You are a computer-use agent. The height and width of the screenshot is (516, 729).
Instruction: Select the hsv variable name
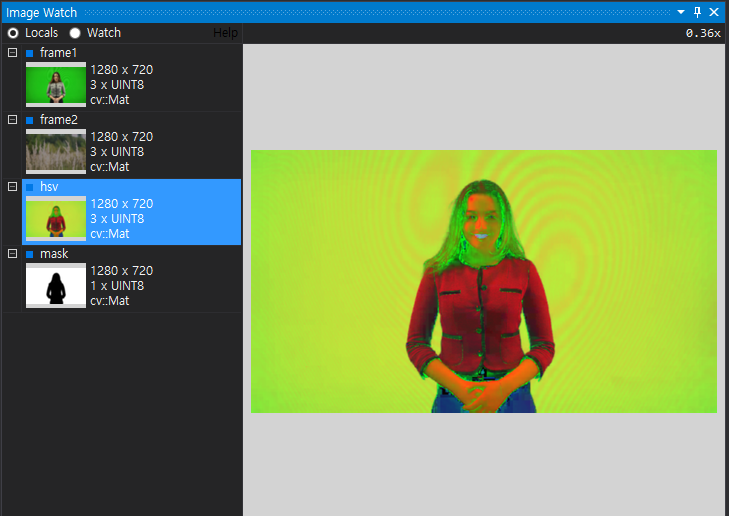tap(49, 186)
